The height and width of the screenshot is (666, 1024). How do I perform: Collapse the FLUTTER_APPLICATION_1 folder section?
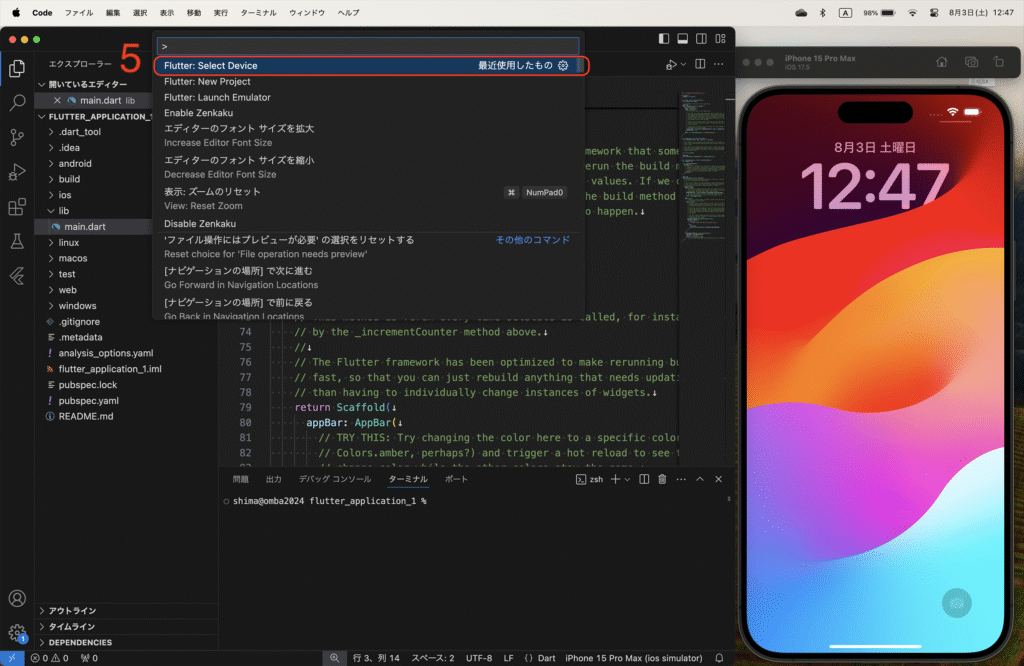point(93,116)
